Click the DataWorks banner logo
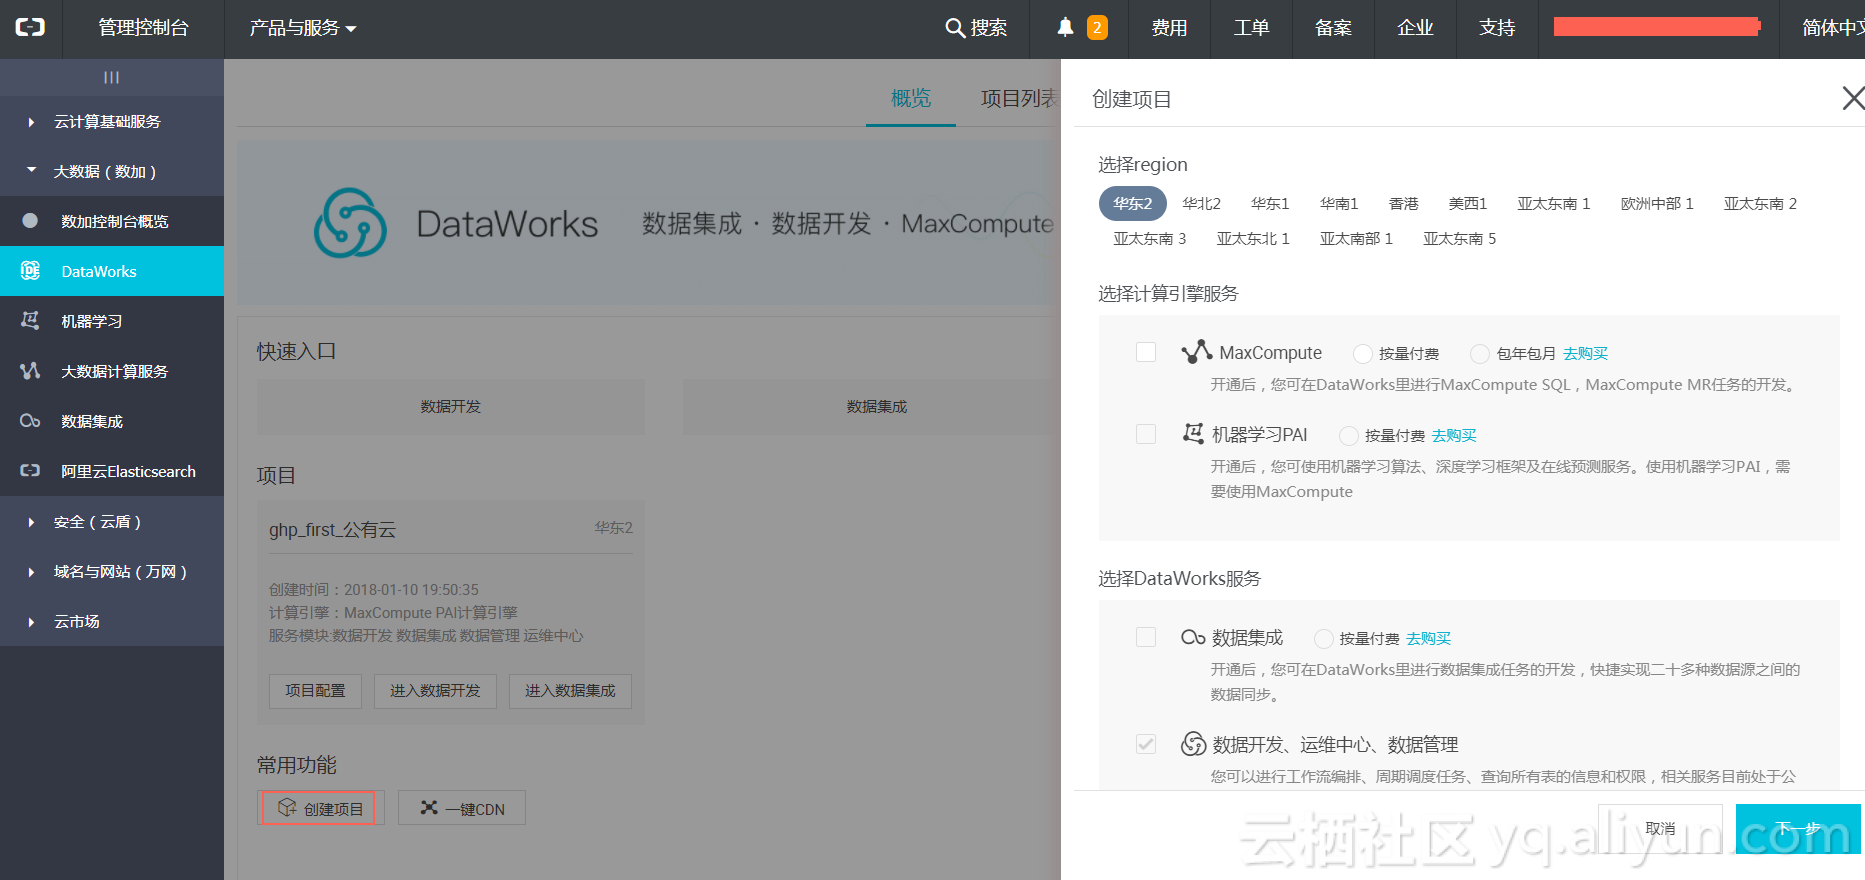 350,223
